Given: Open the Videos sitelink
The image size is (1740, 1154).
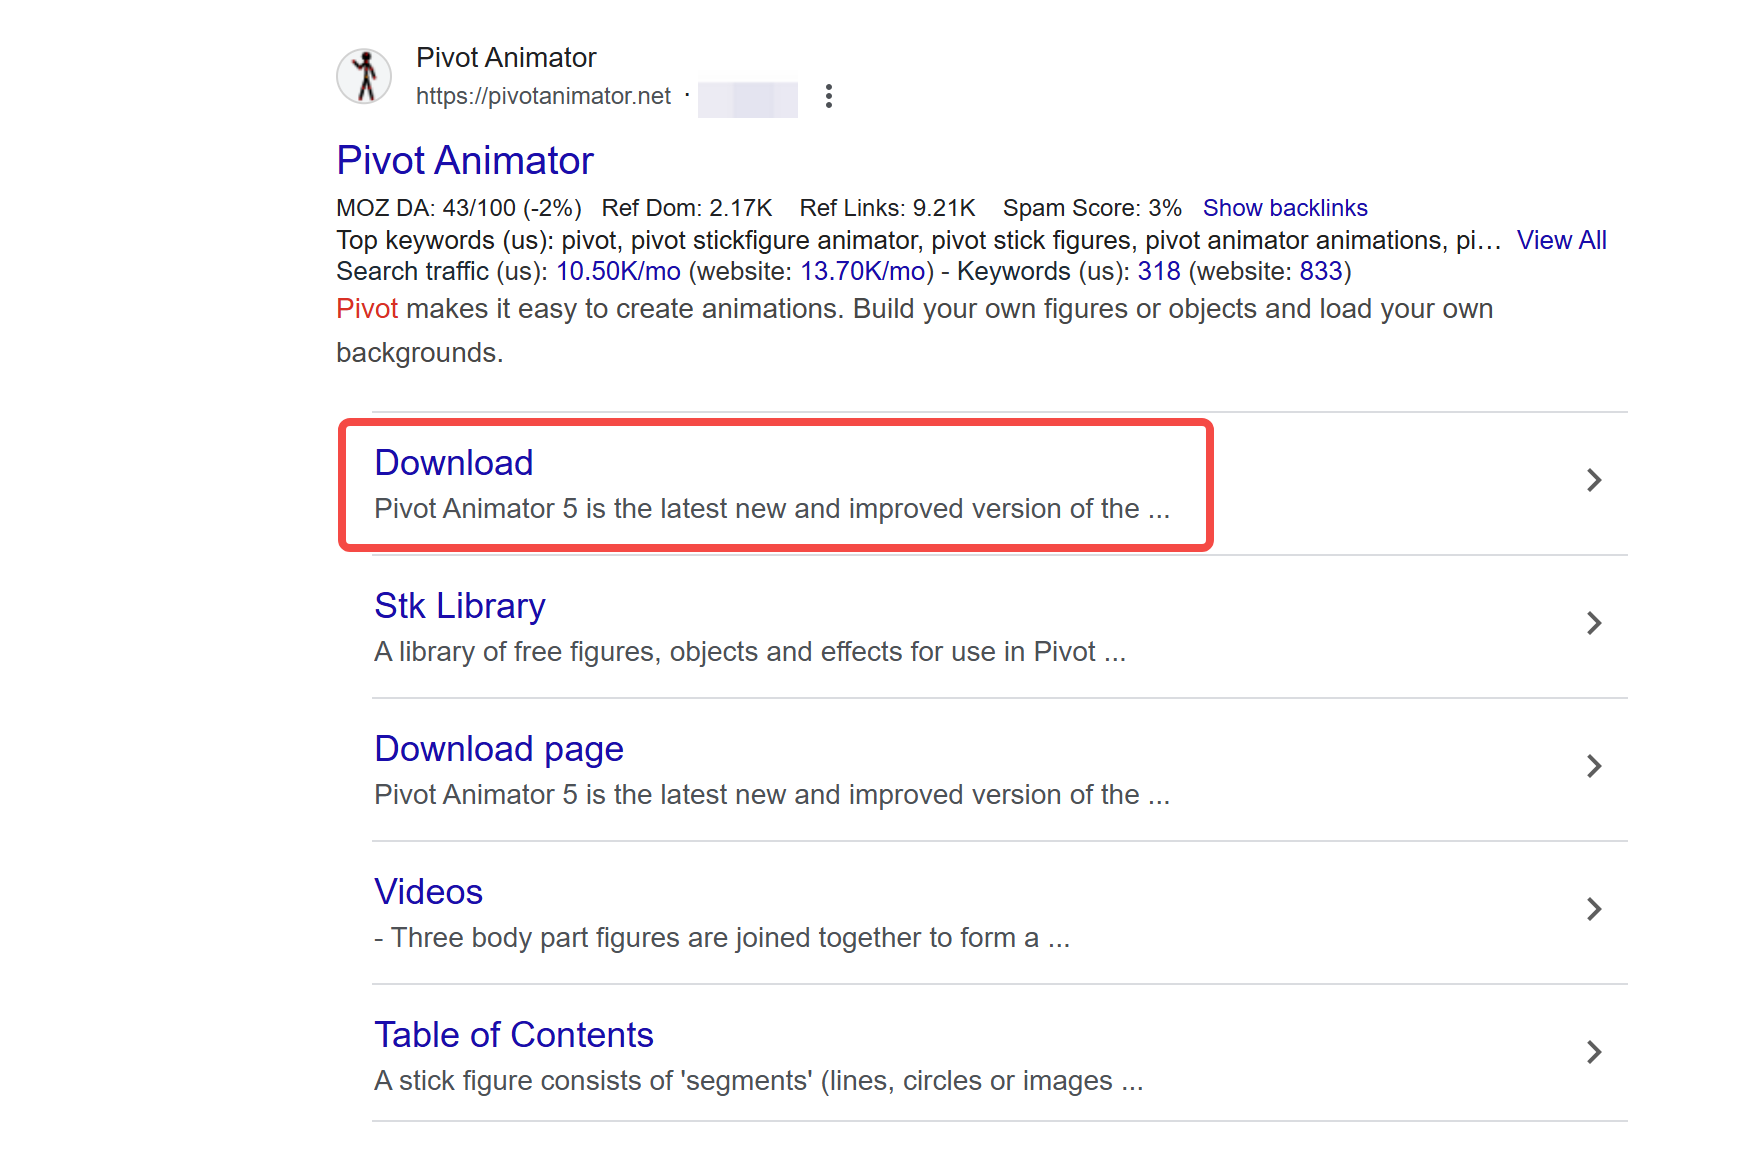Looking at the screenshot, I should coord(428,891).
